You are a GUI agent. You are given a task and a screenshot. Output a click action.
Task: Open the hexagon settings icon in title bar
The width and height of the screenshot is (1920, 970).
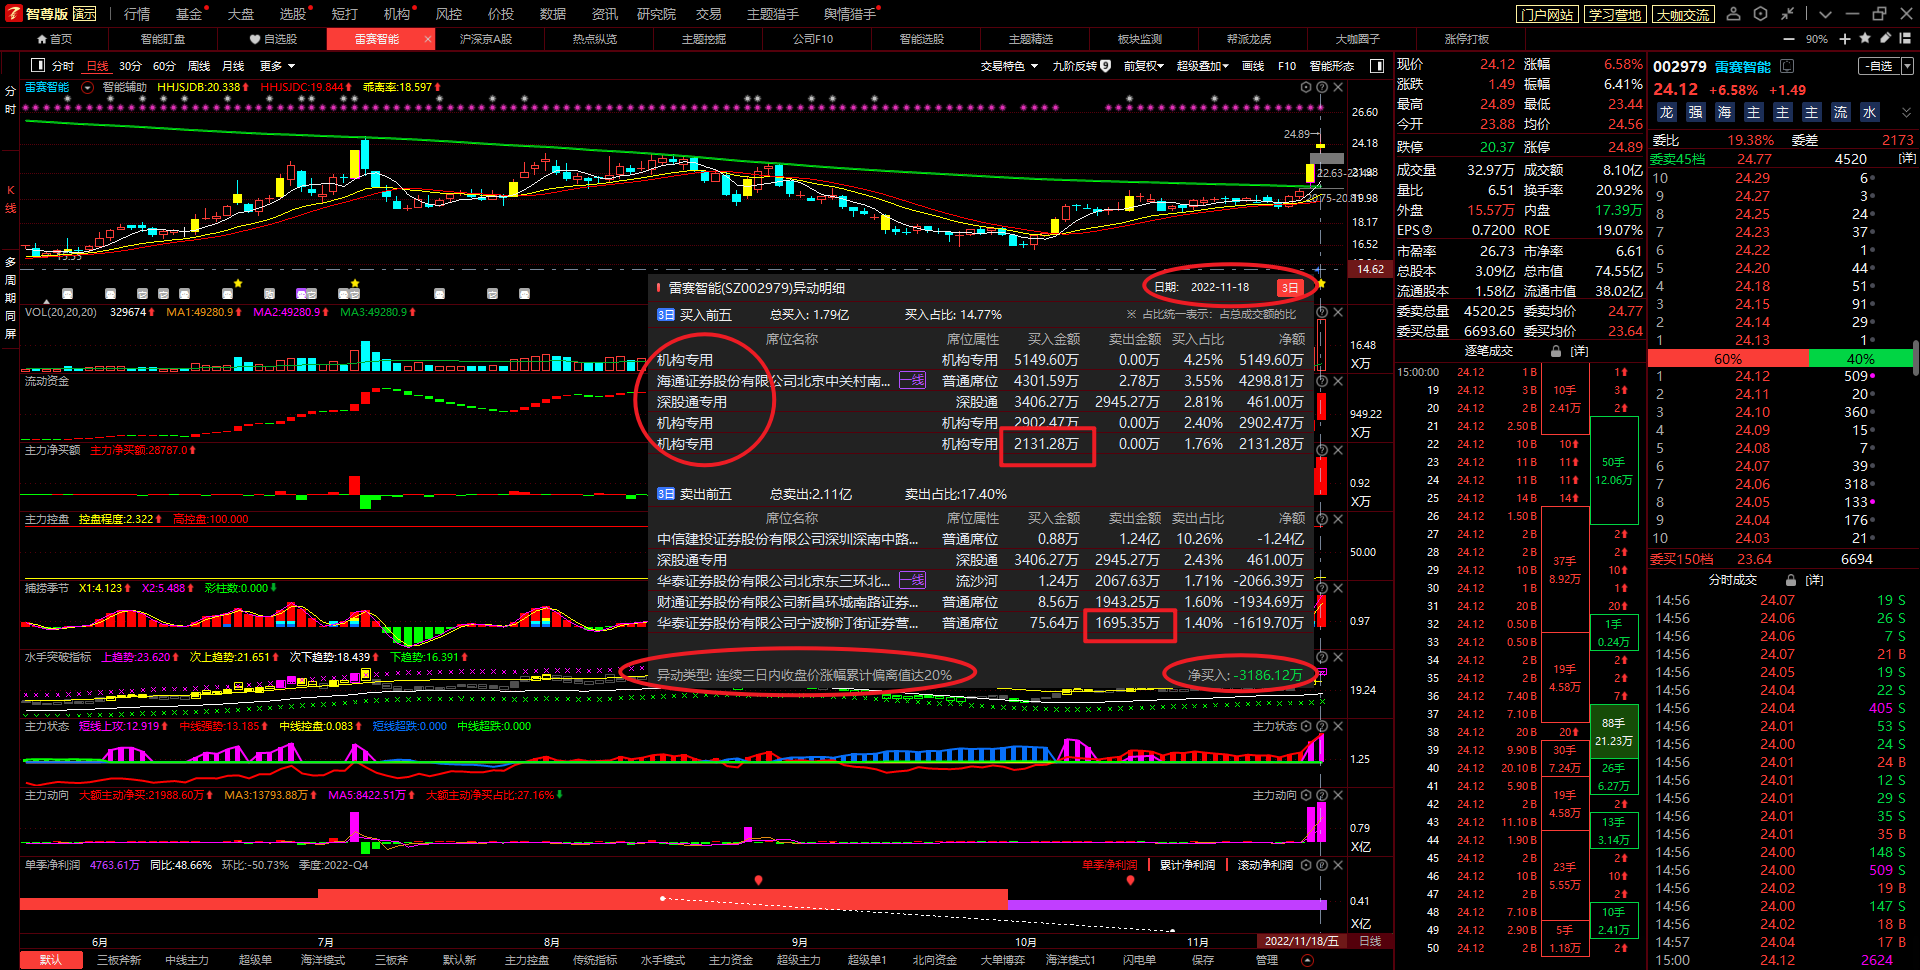(x=1760, y=13)
